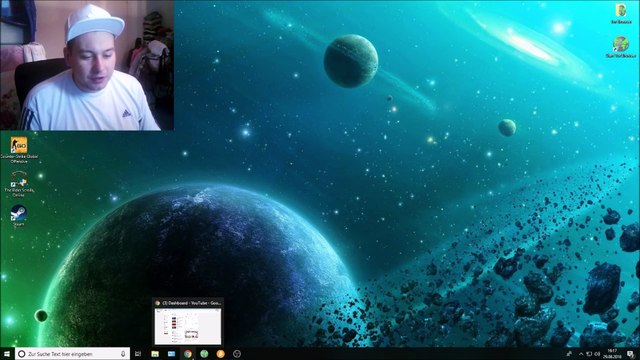This screenshot has height=360, width=640.
Task: Open the Action Center notification icon
Action: (631, 354)
